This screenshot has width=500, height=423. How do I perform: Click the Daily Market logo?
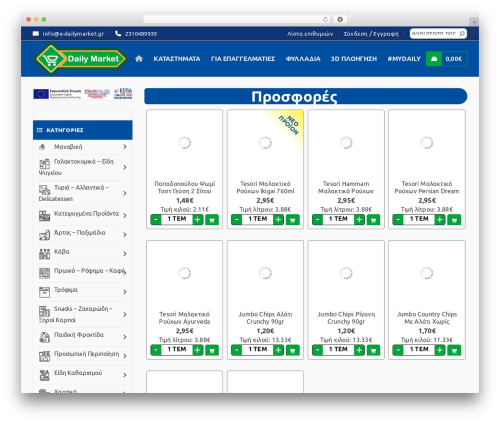point(80,59)
